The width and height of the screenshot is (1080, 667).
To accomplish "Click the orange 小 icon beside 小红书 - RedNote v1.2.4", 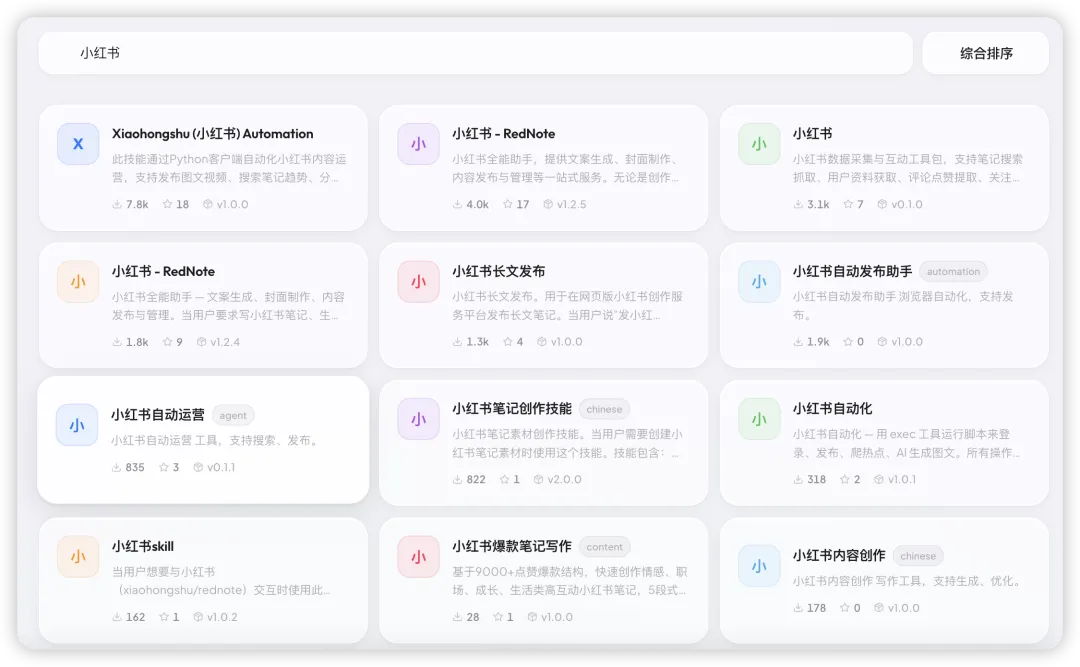I will point(78,282).
